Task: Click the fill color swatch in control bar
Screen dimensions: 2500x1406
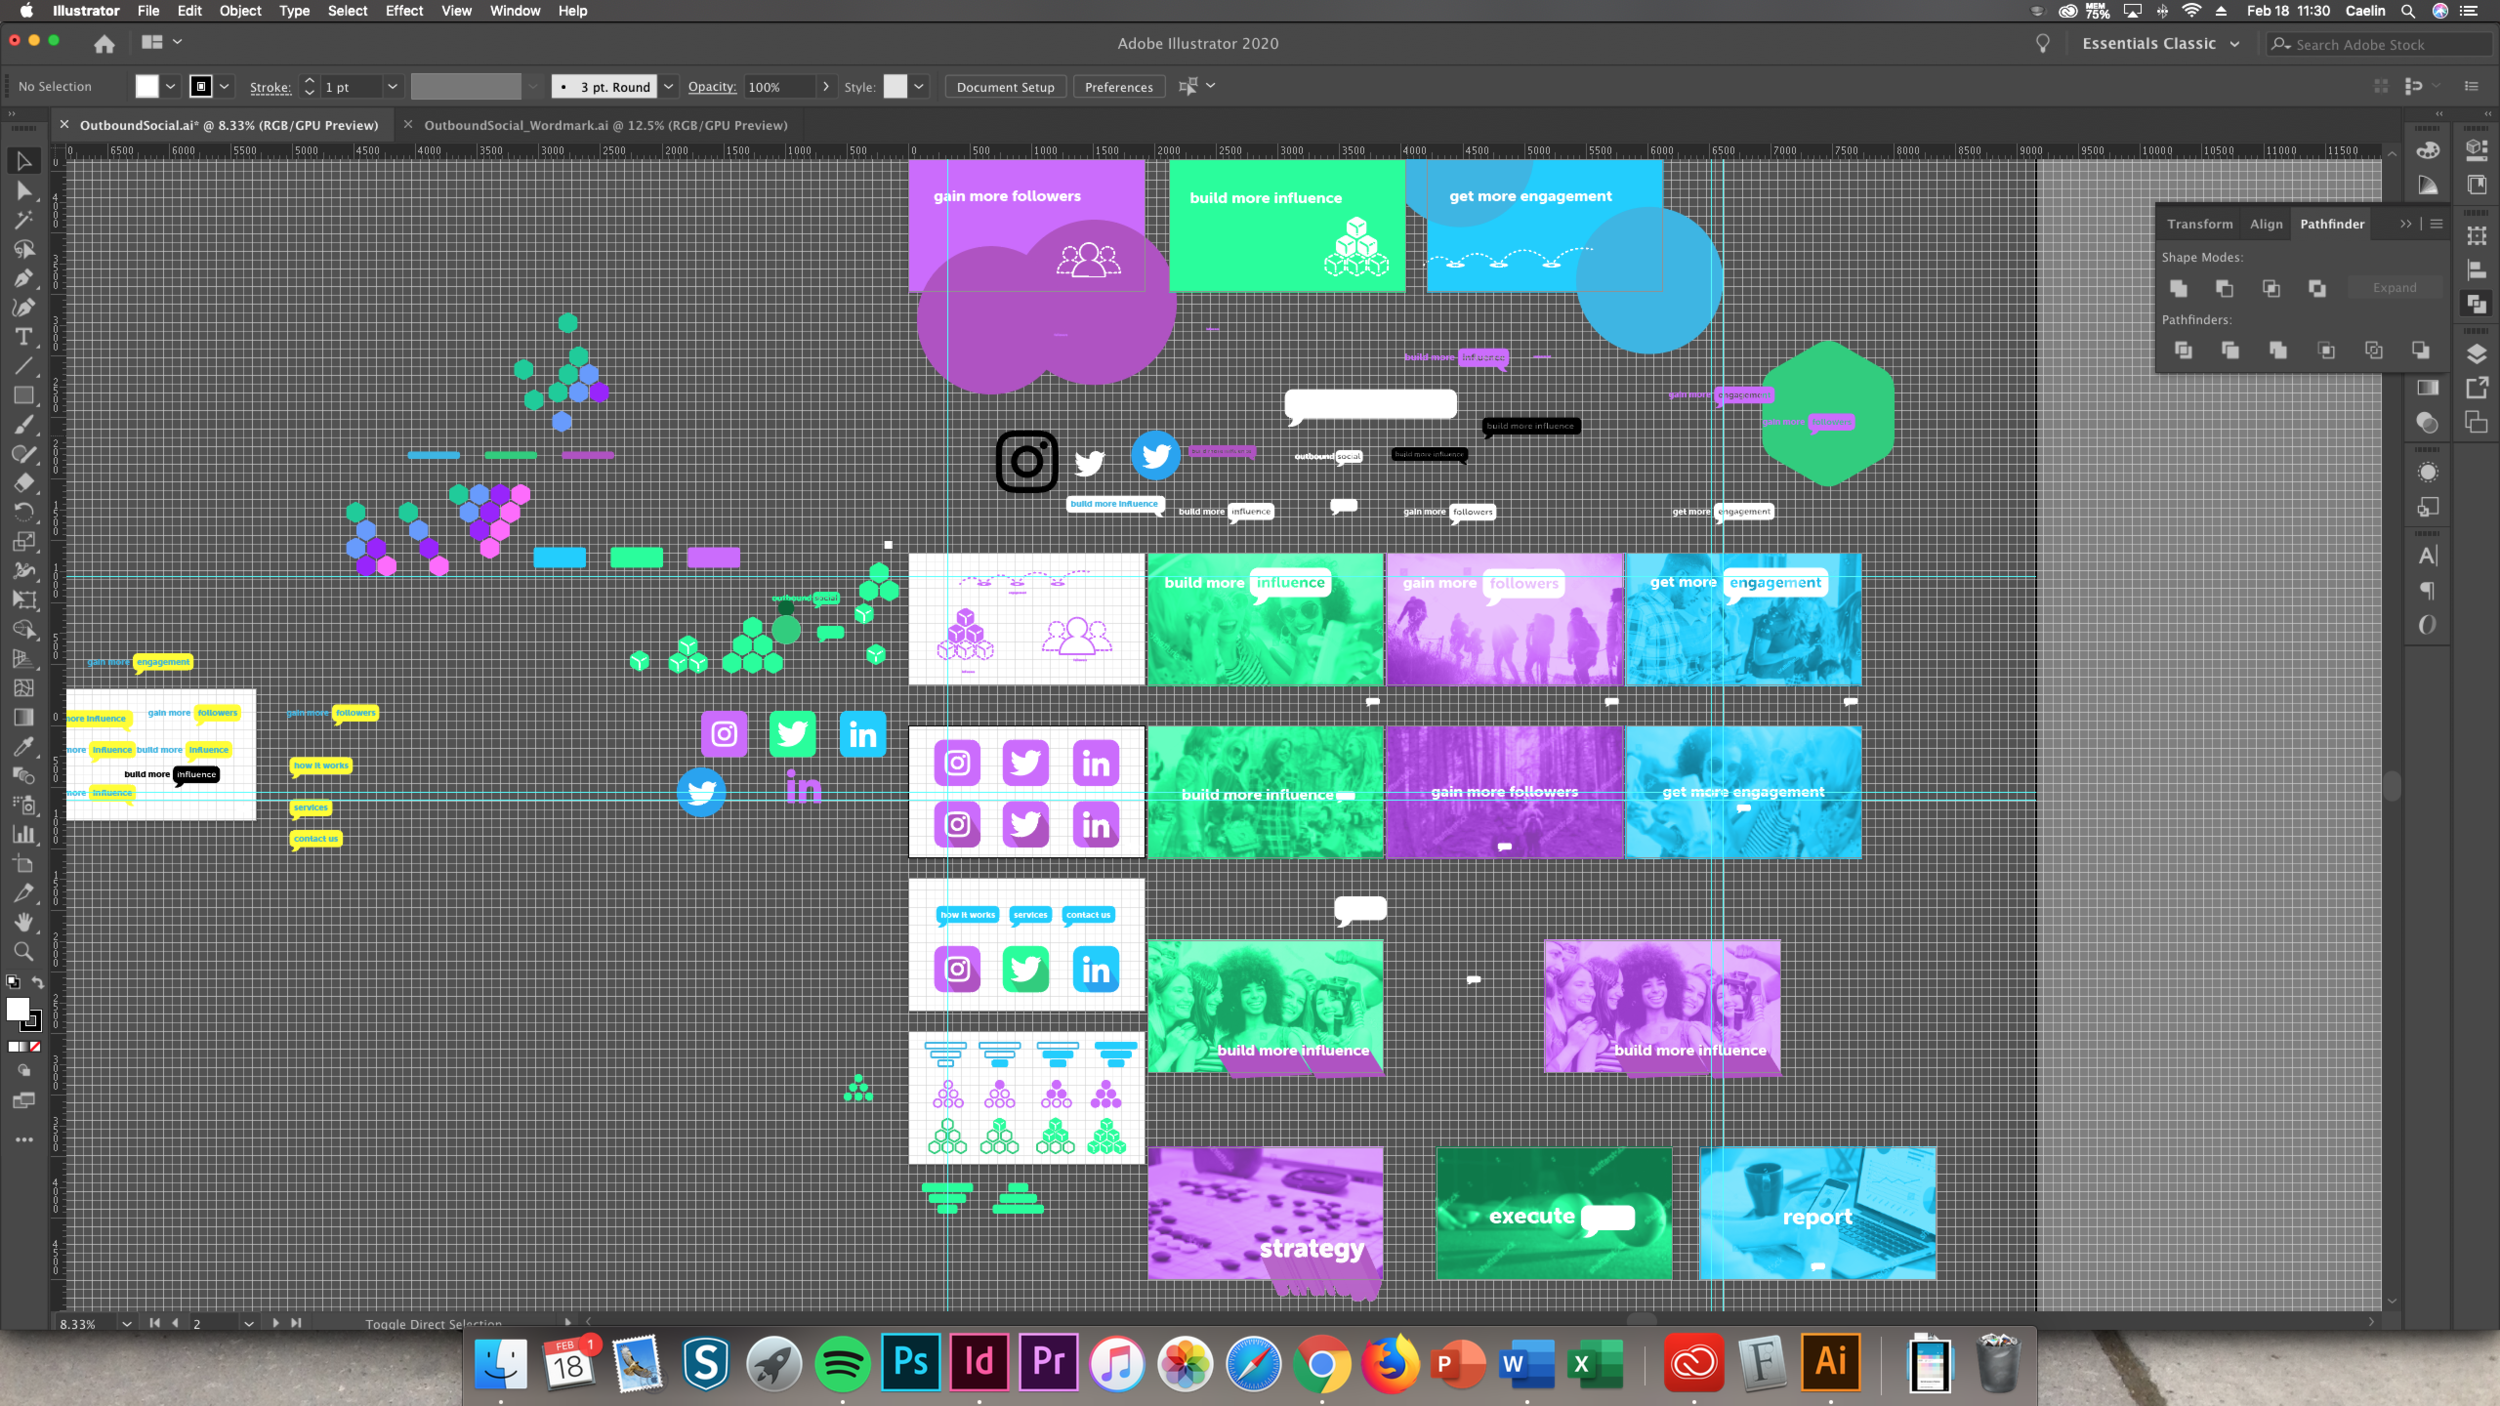Action: tap(147, 87)
